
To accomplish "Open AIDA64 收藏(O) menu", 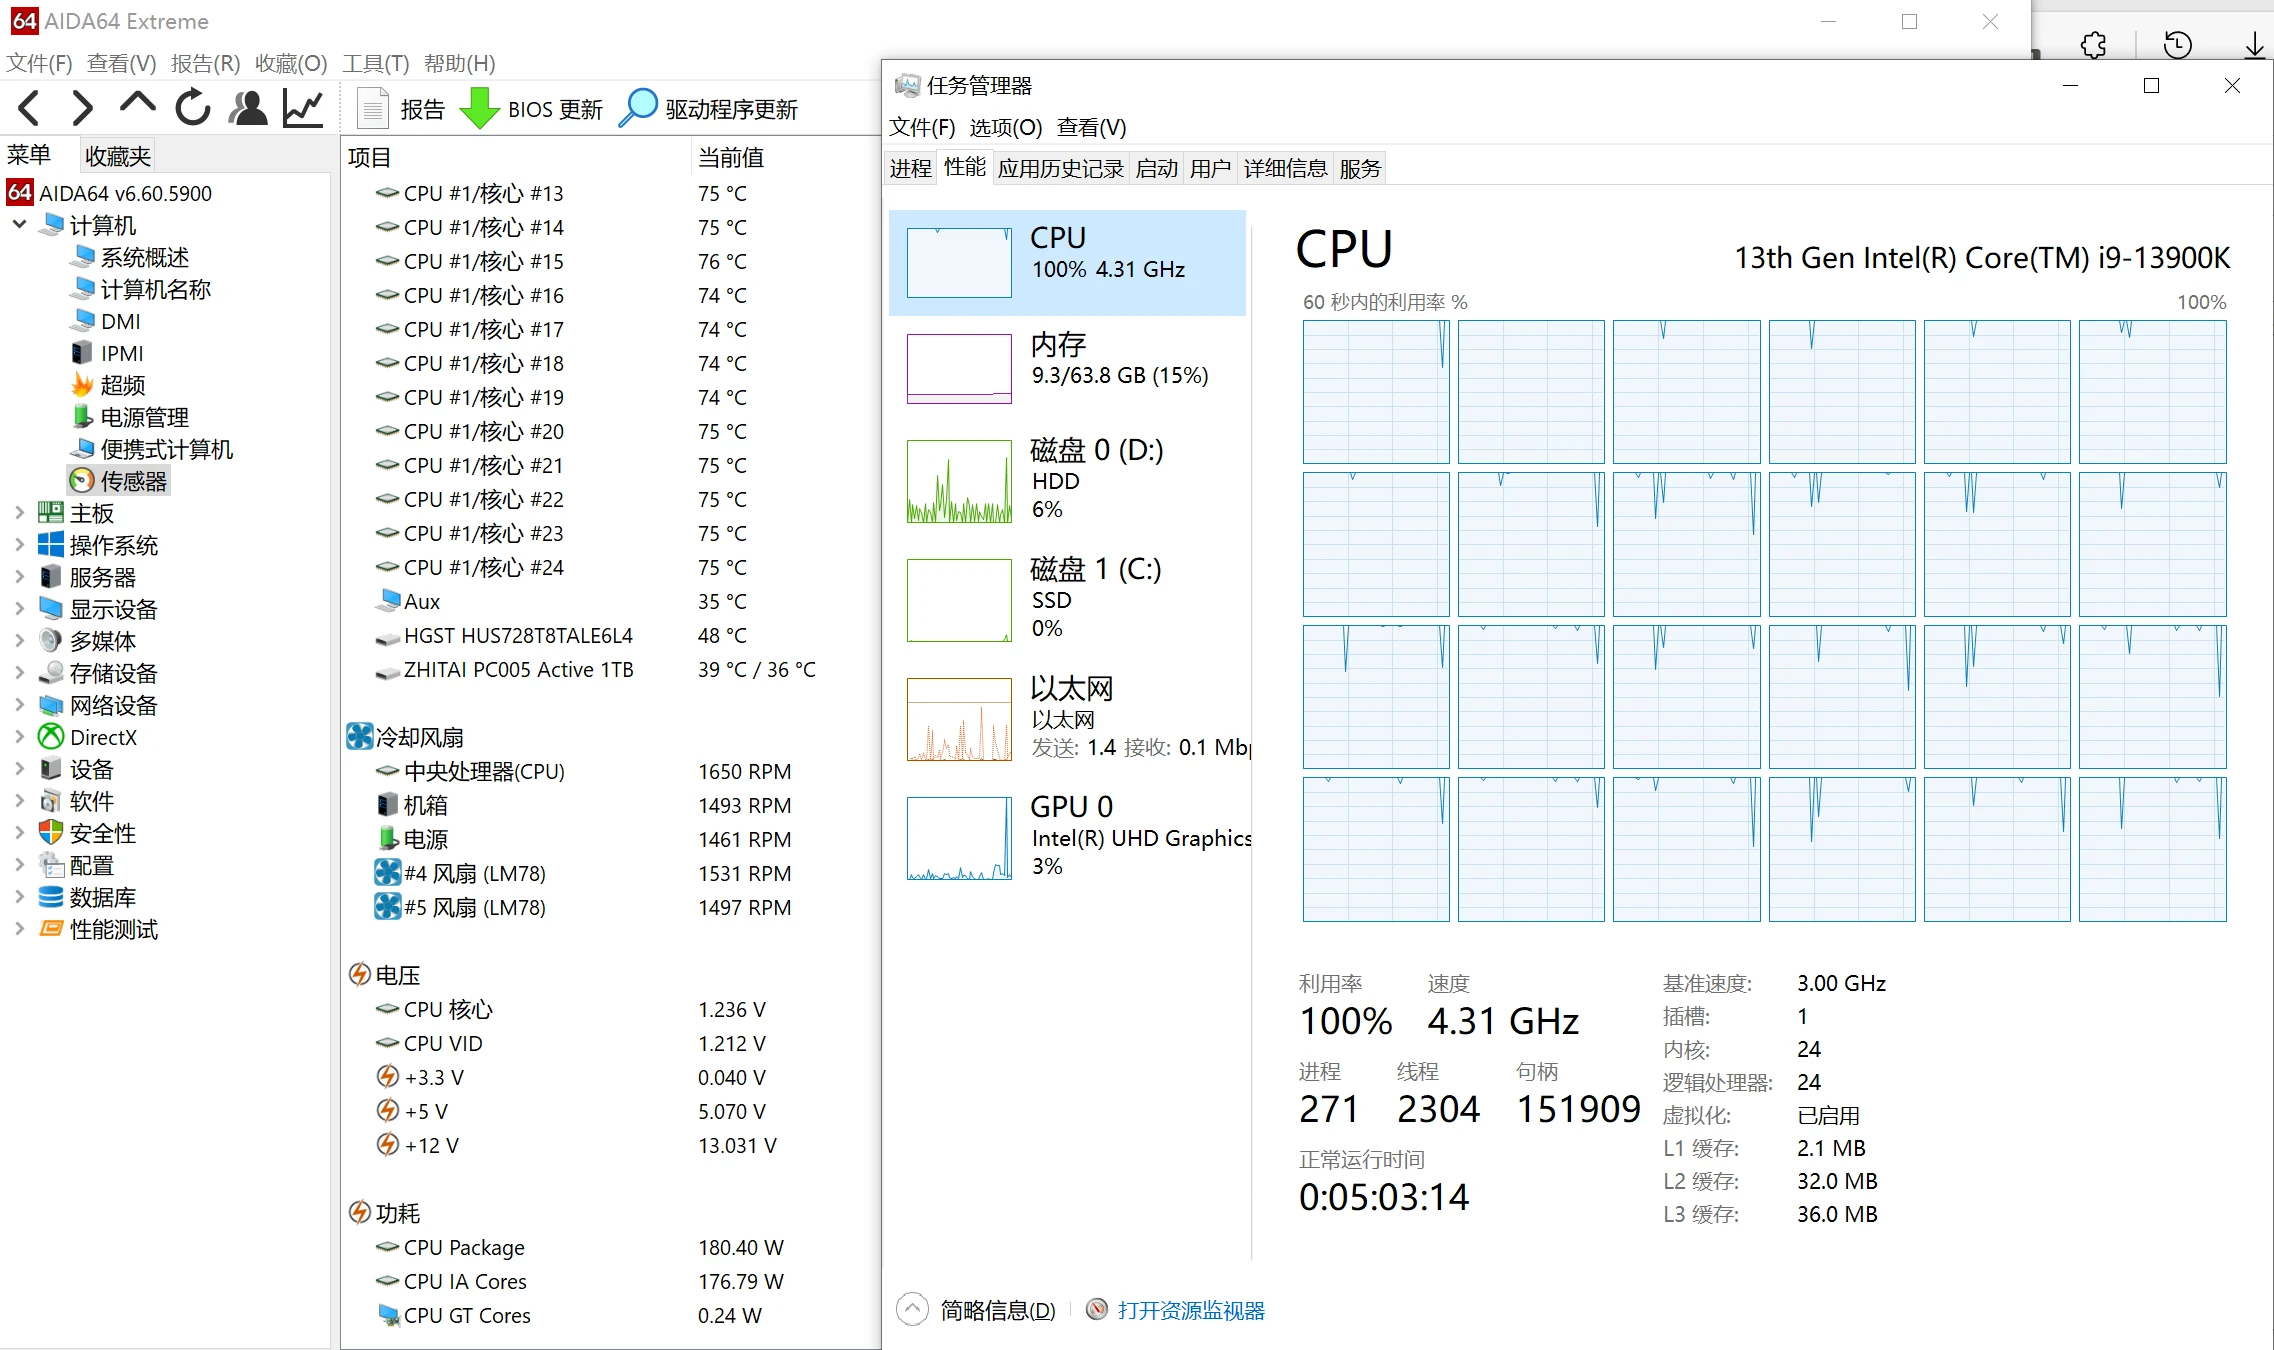I will point(291,64).
